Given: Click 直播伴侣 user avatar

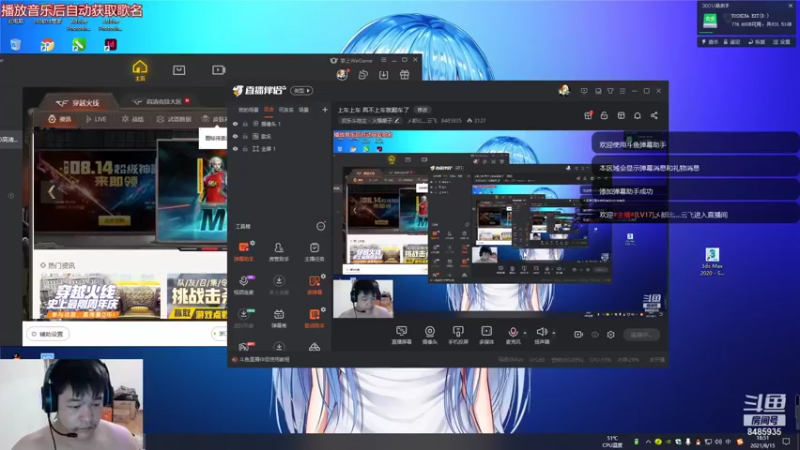Looking at the screenshot, I should click(x=564, y=91).
